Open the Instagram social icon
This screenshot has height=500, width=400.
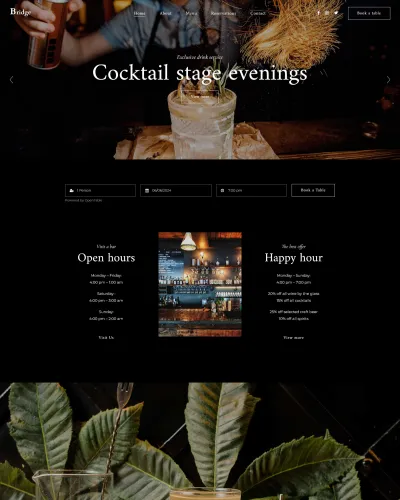(327, 13)
